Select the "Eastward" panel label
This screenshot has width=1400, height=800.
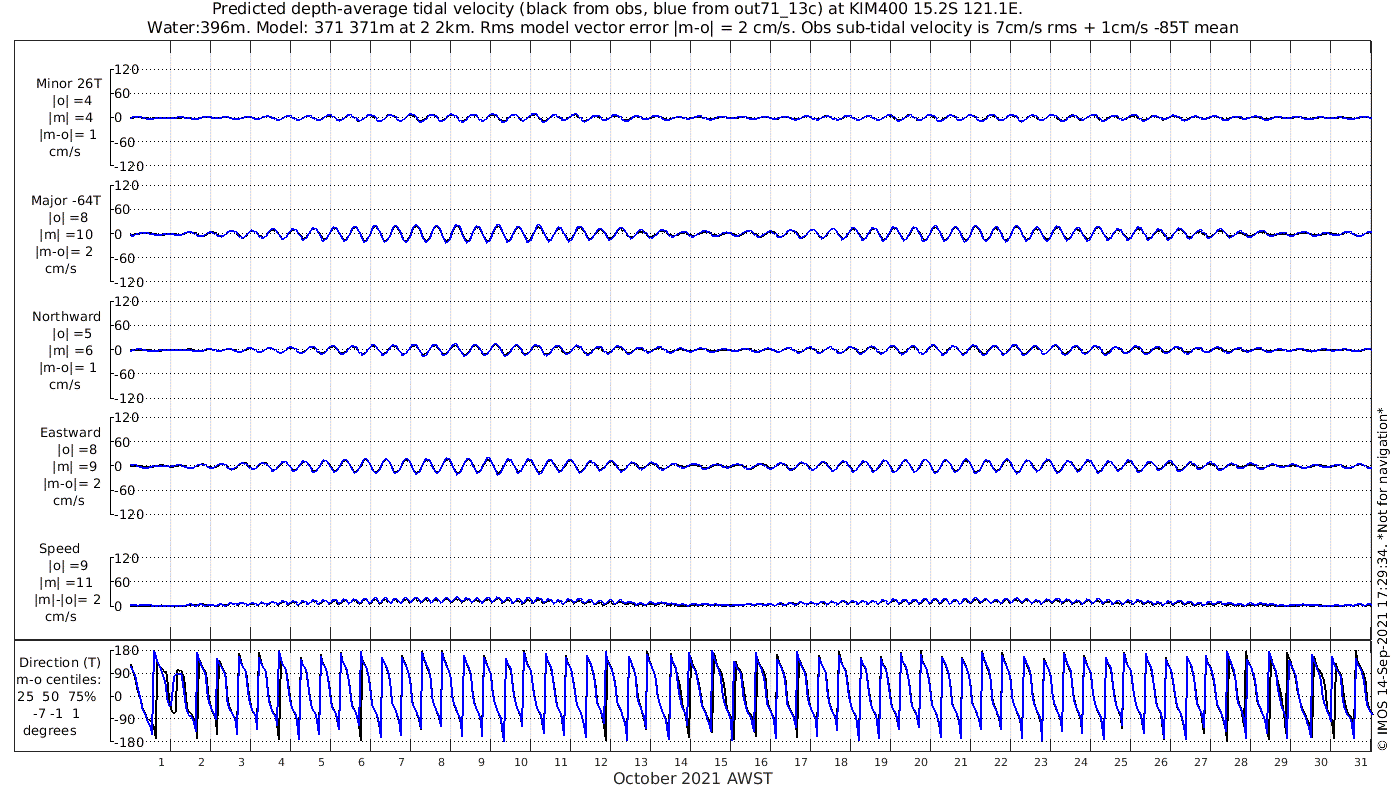[70, 433]
